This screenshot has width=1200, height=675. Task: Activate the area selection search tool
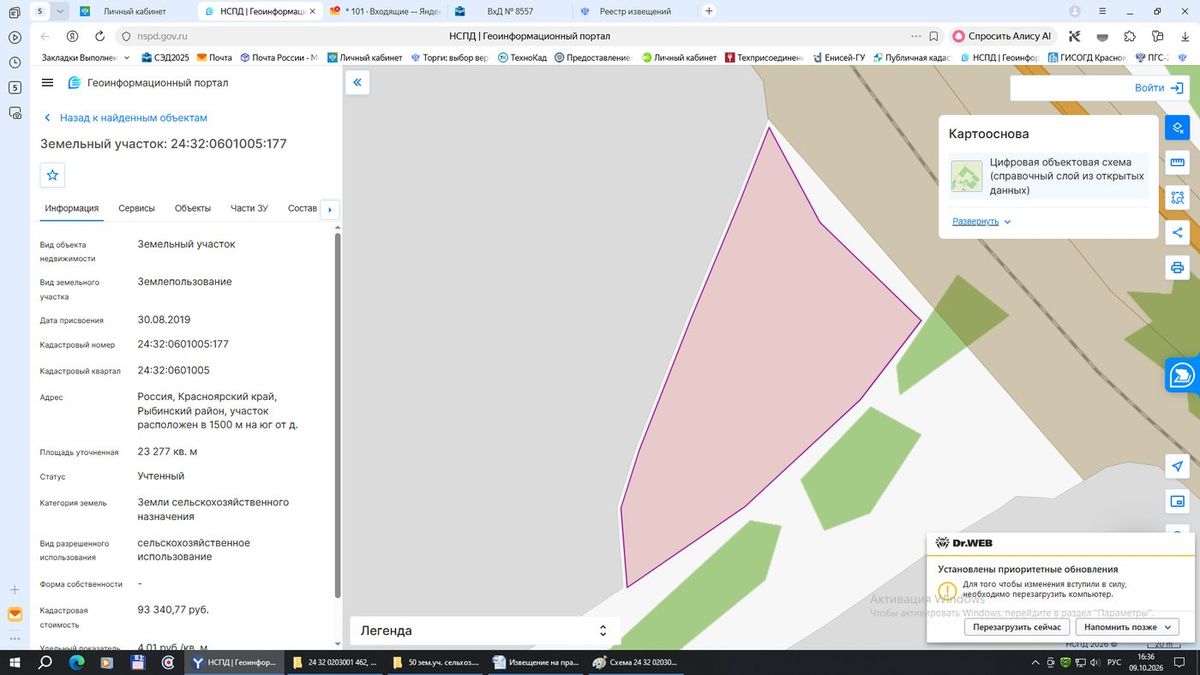point(1177,198)
